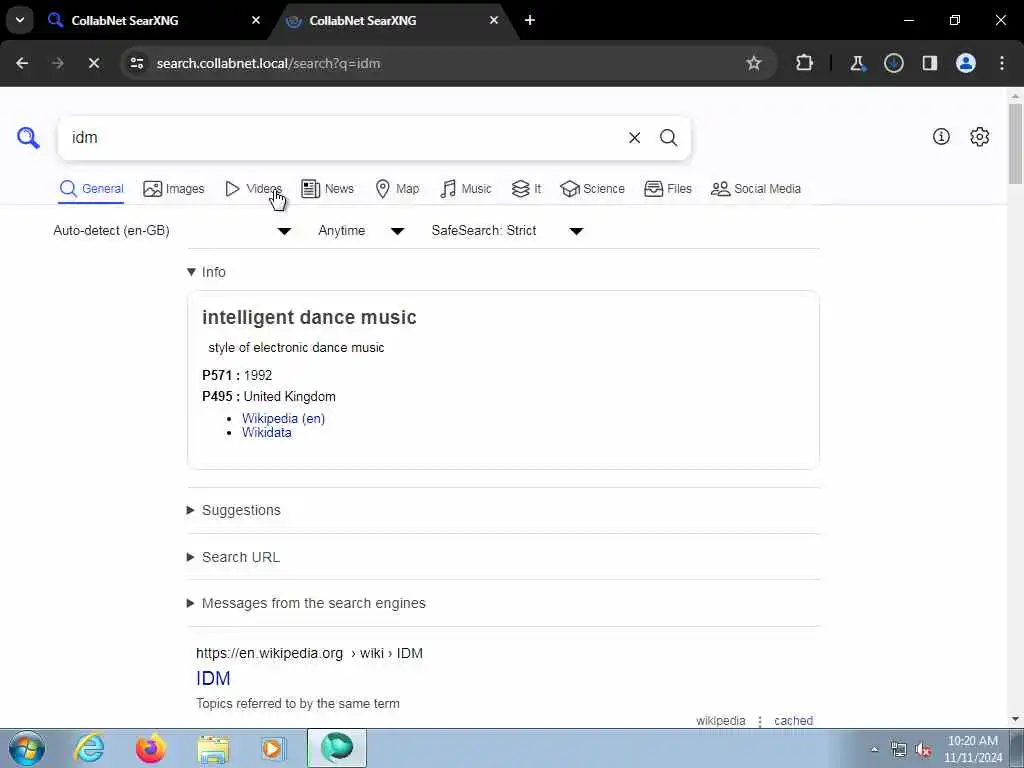Switch to the News category tab
Screen dimensions: 1024x768
[x=327, y=189]
